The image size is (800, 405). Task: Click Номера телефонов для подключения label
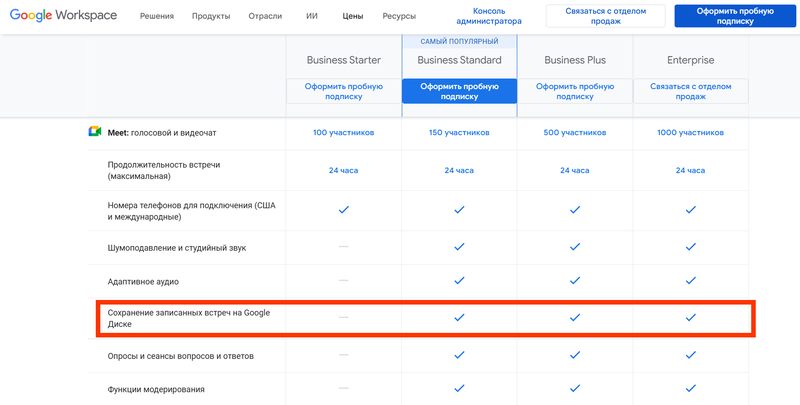pos(192,211)
